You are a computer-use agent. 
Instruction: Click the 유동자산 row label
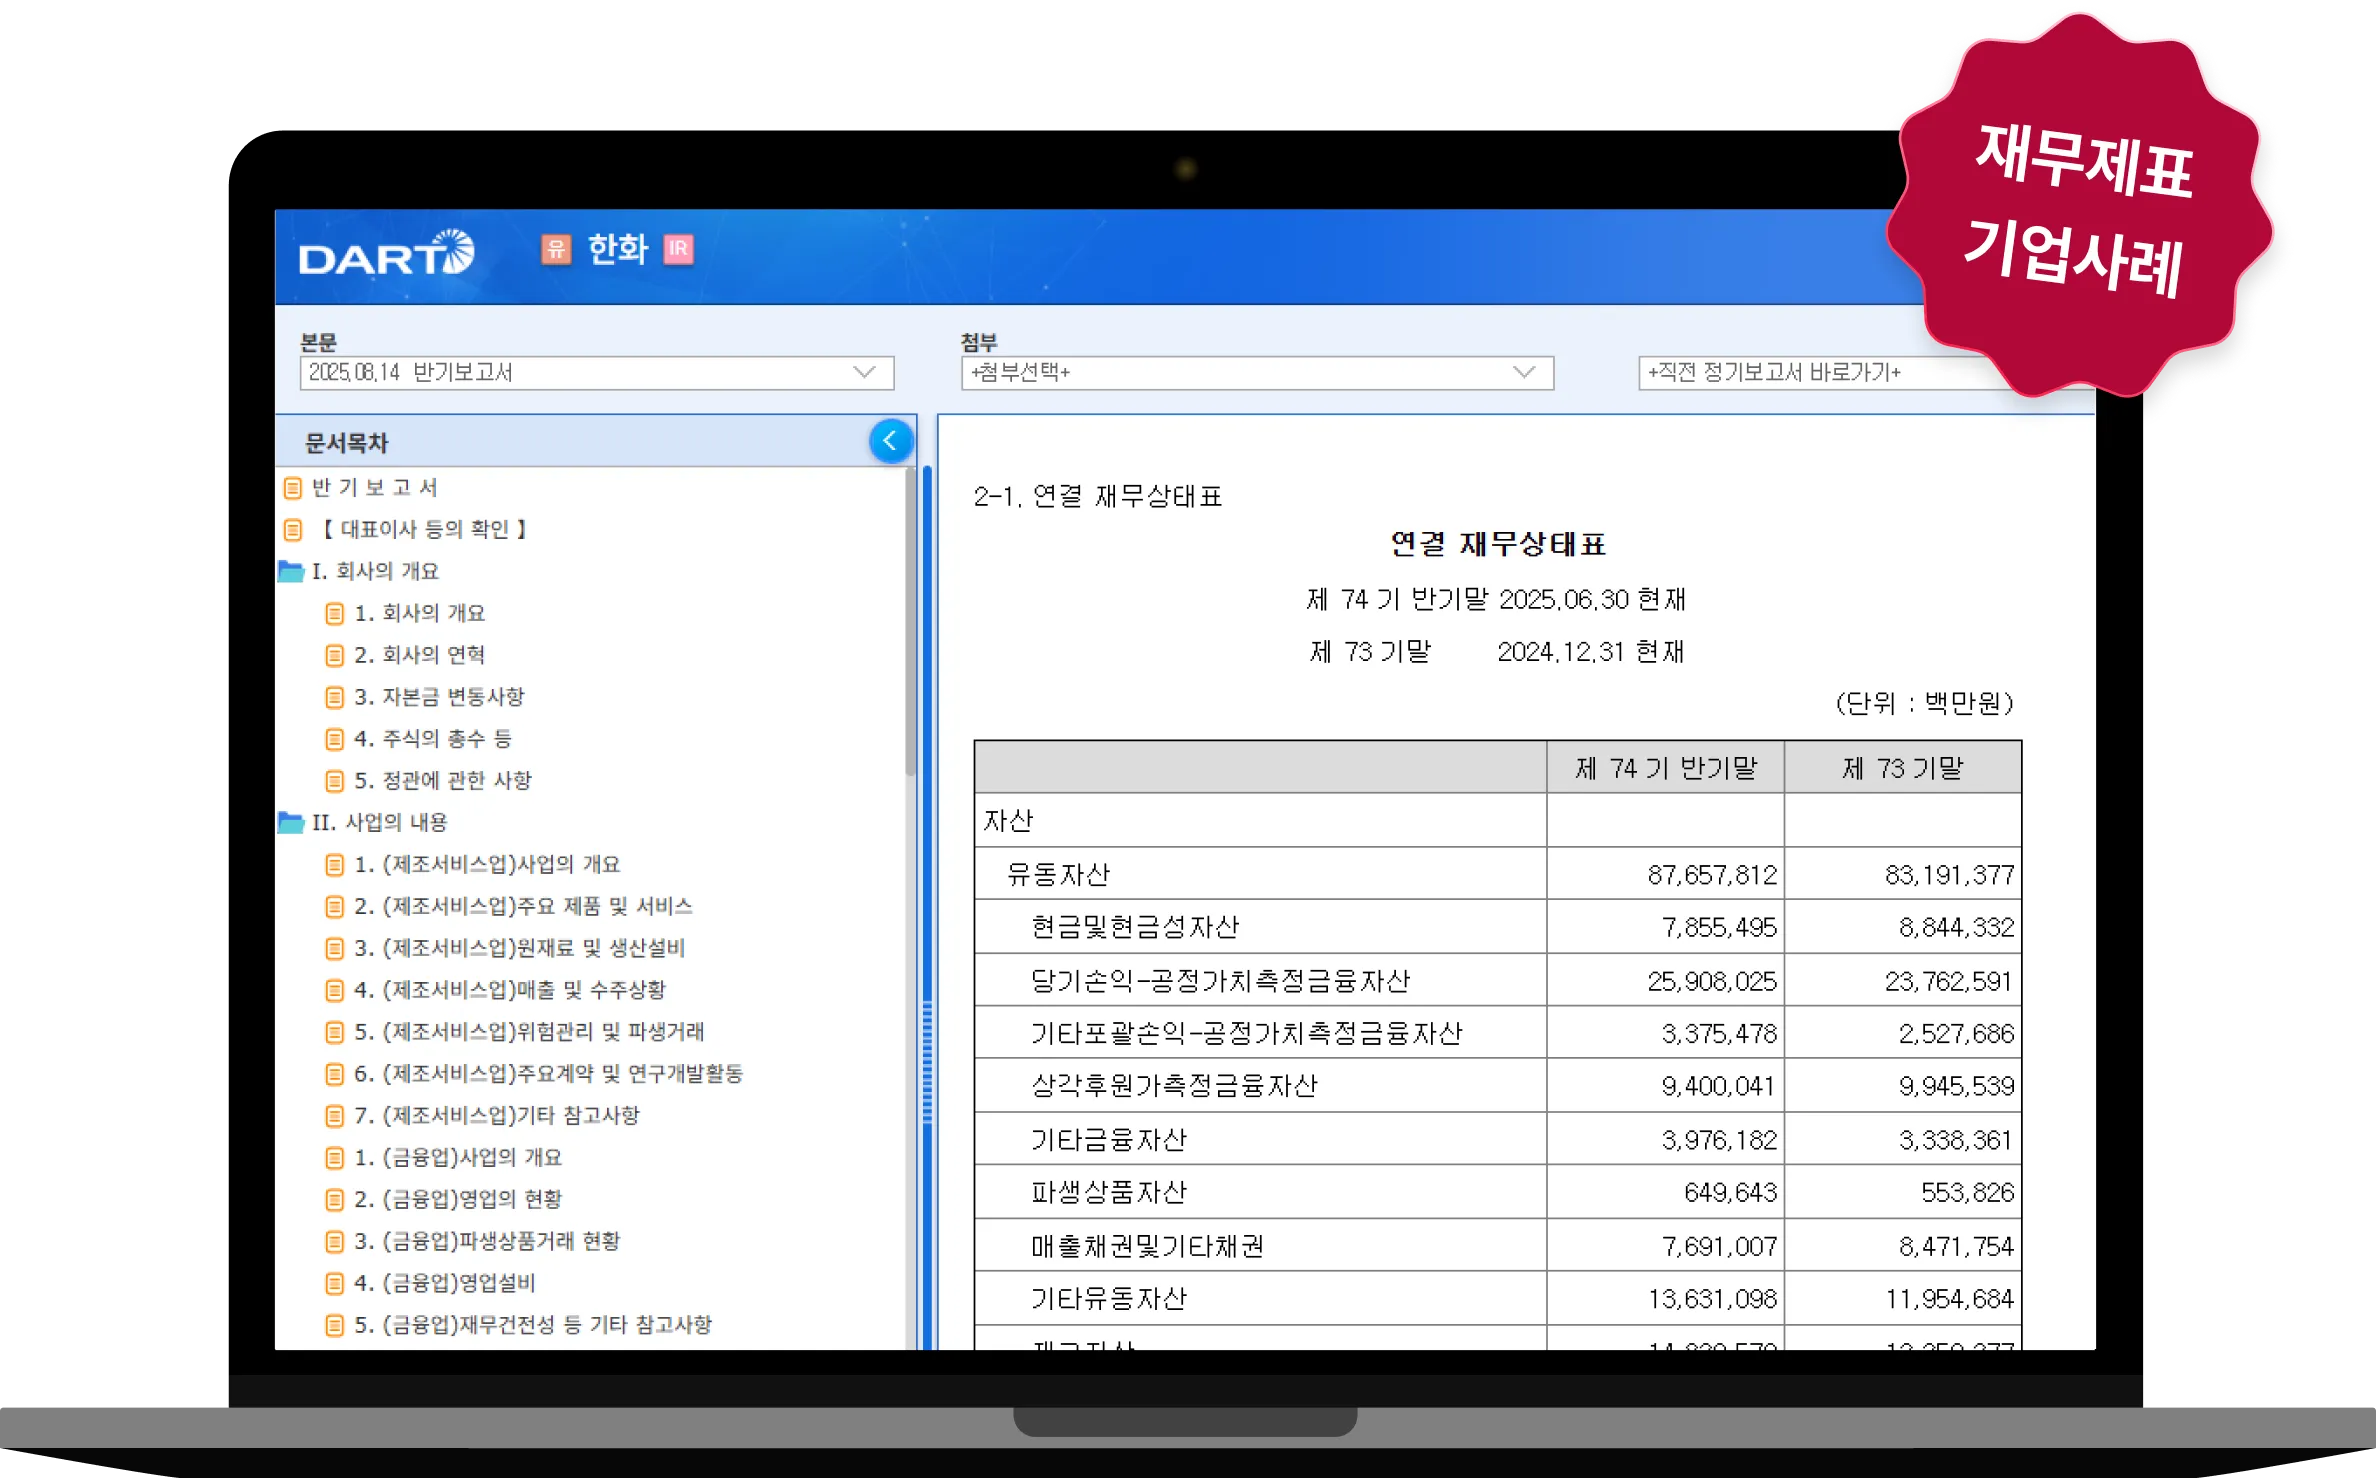pos(1058,875)
